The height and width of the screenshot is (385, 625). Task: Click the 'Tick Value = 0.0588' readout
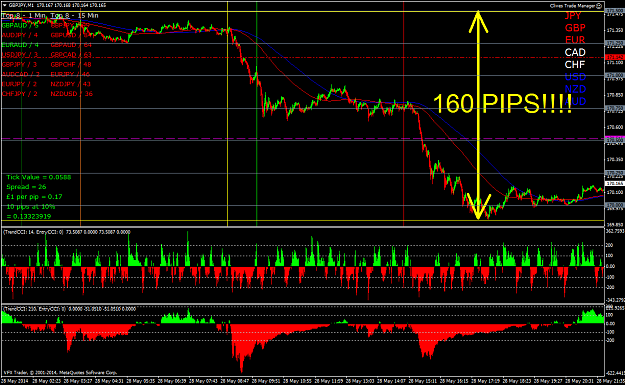(x=39, y=177)
